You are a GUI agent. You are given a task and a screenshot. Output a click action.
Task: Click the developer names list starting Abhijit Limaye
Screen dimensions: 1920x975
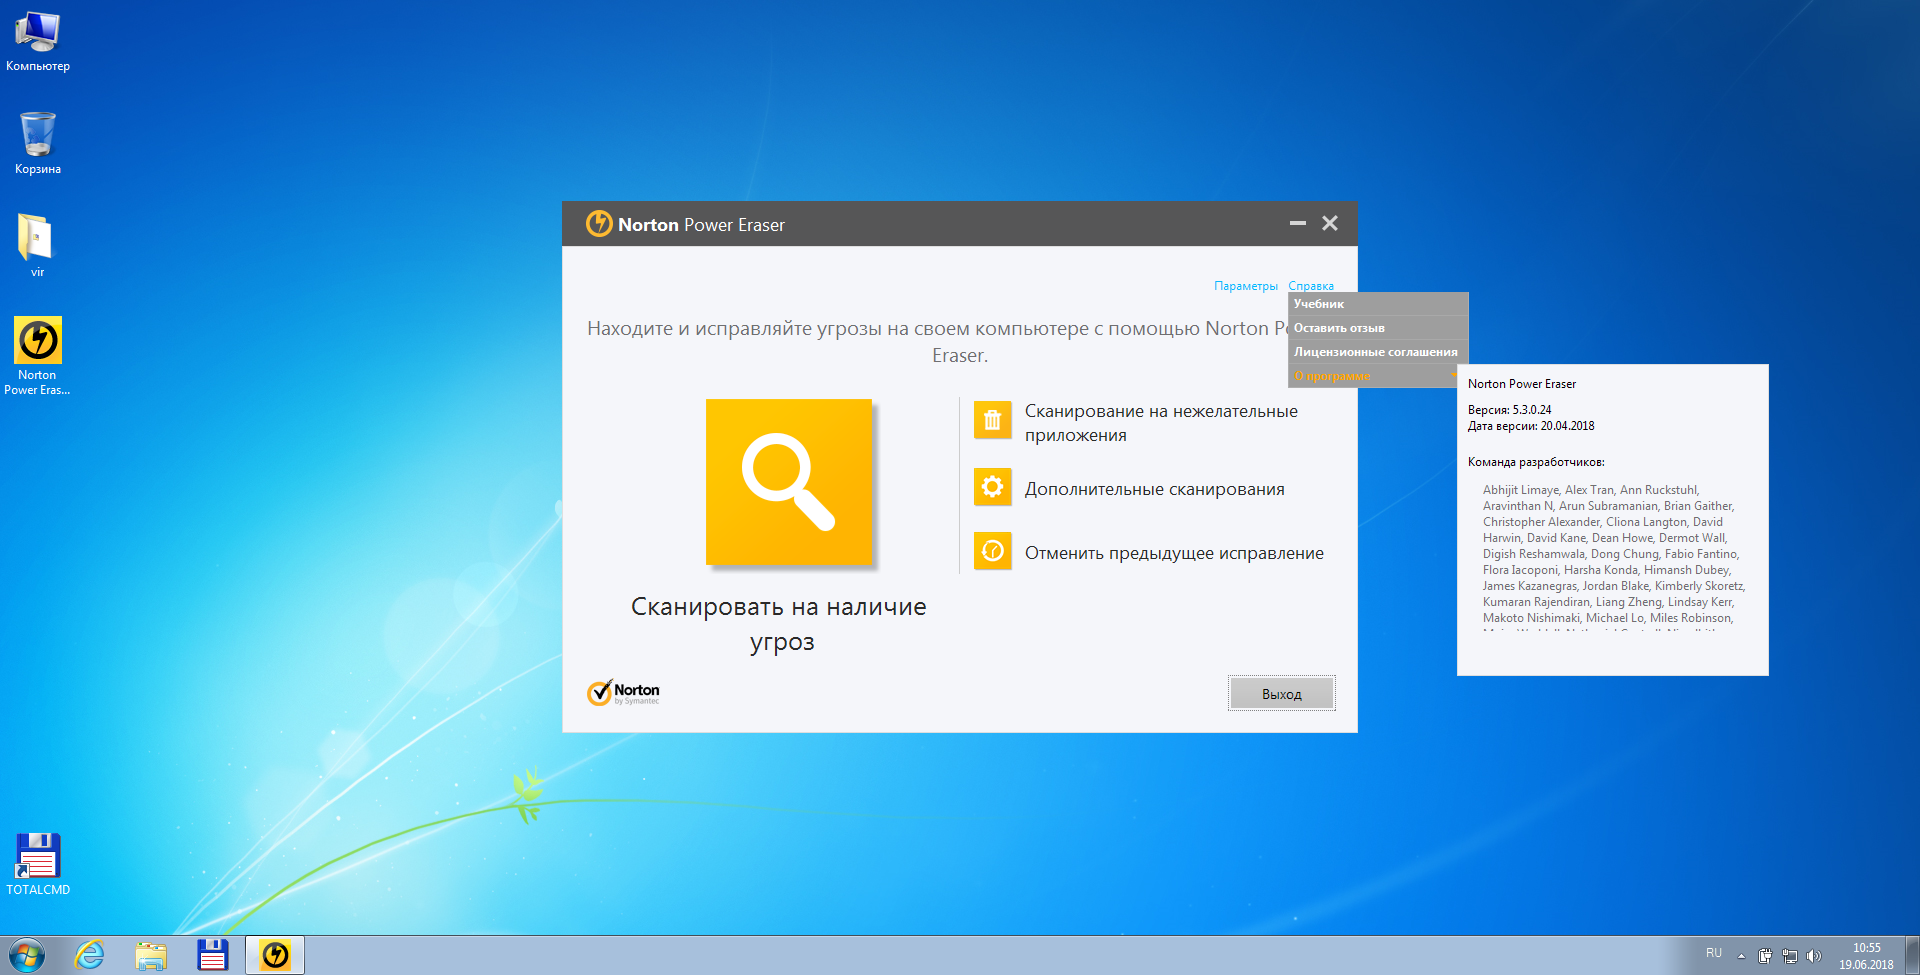tap(1614, 557)
